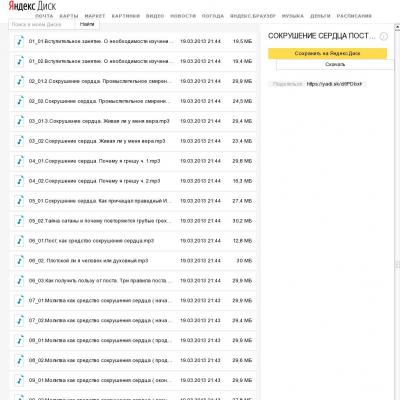This screenshot has width=400, height=400.
Task: Open the Карты menu item
Action: [69, 16]
